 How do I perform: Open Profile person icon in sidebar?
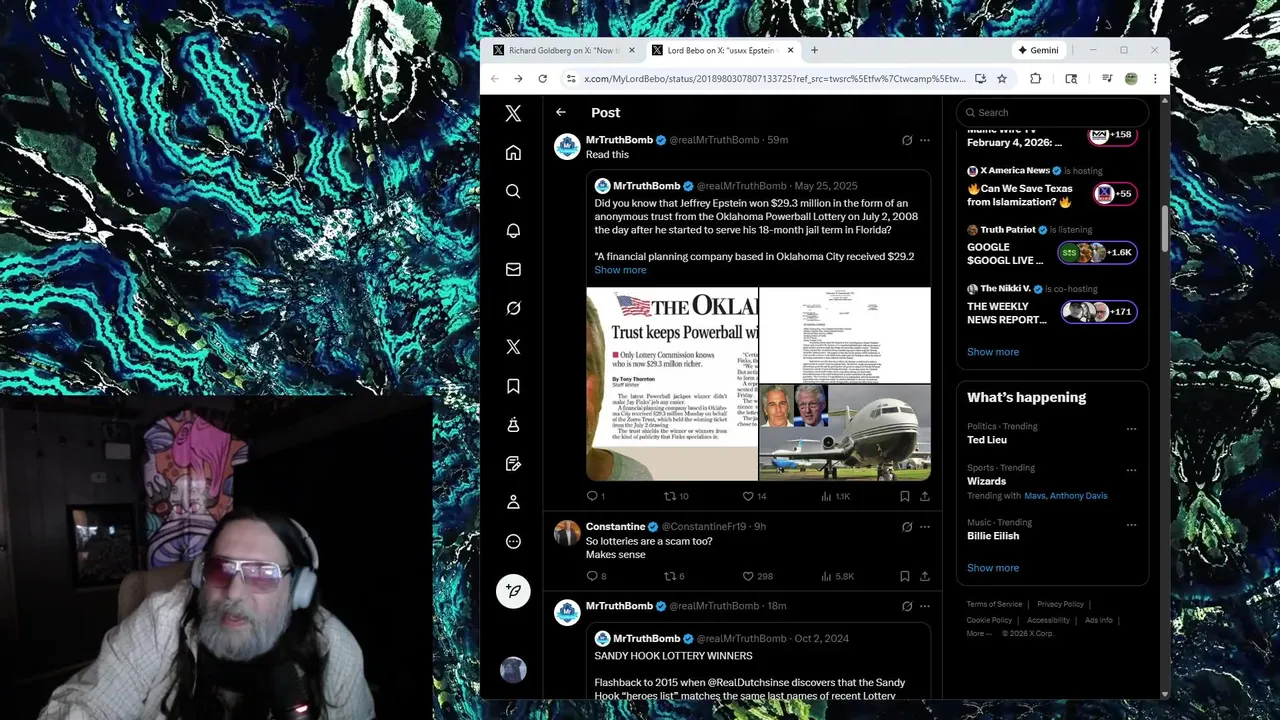point(513,502)
